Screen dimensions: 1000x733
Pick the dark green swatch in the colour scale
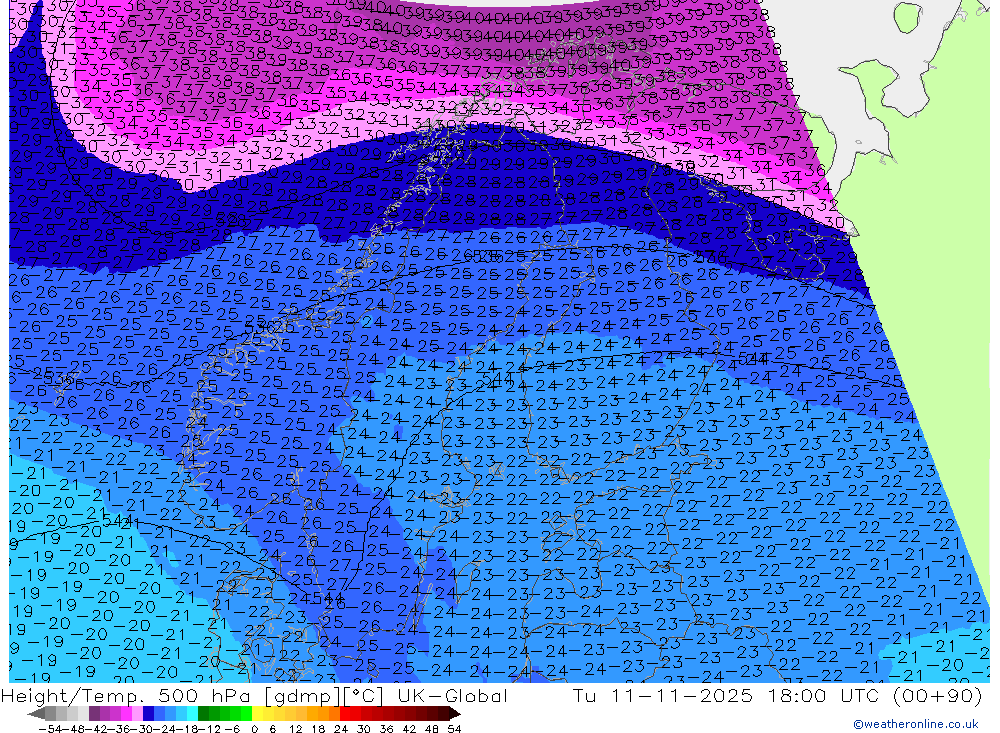coord(203,714)
